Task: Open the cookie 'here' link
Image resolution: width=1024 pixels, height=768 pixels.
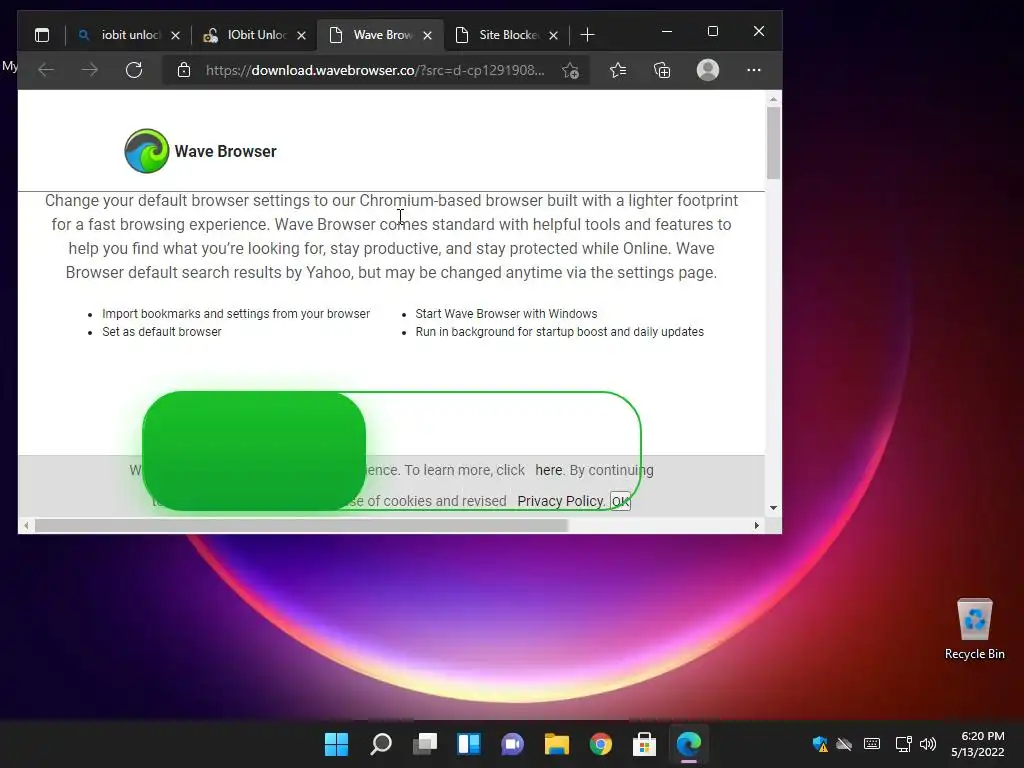Action: tap(549, 470)
